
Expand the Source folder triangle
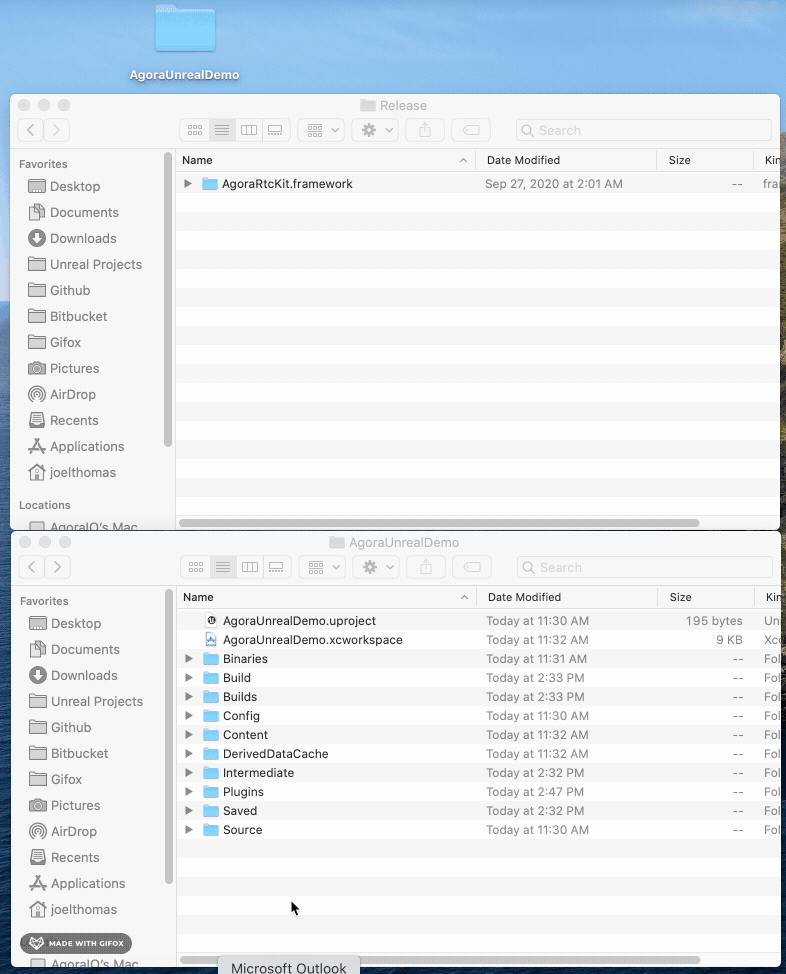pos(189,829)
